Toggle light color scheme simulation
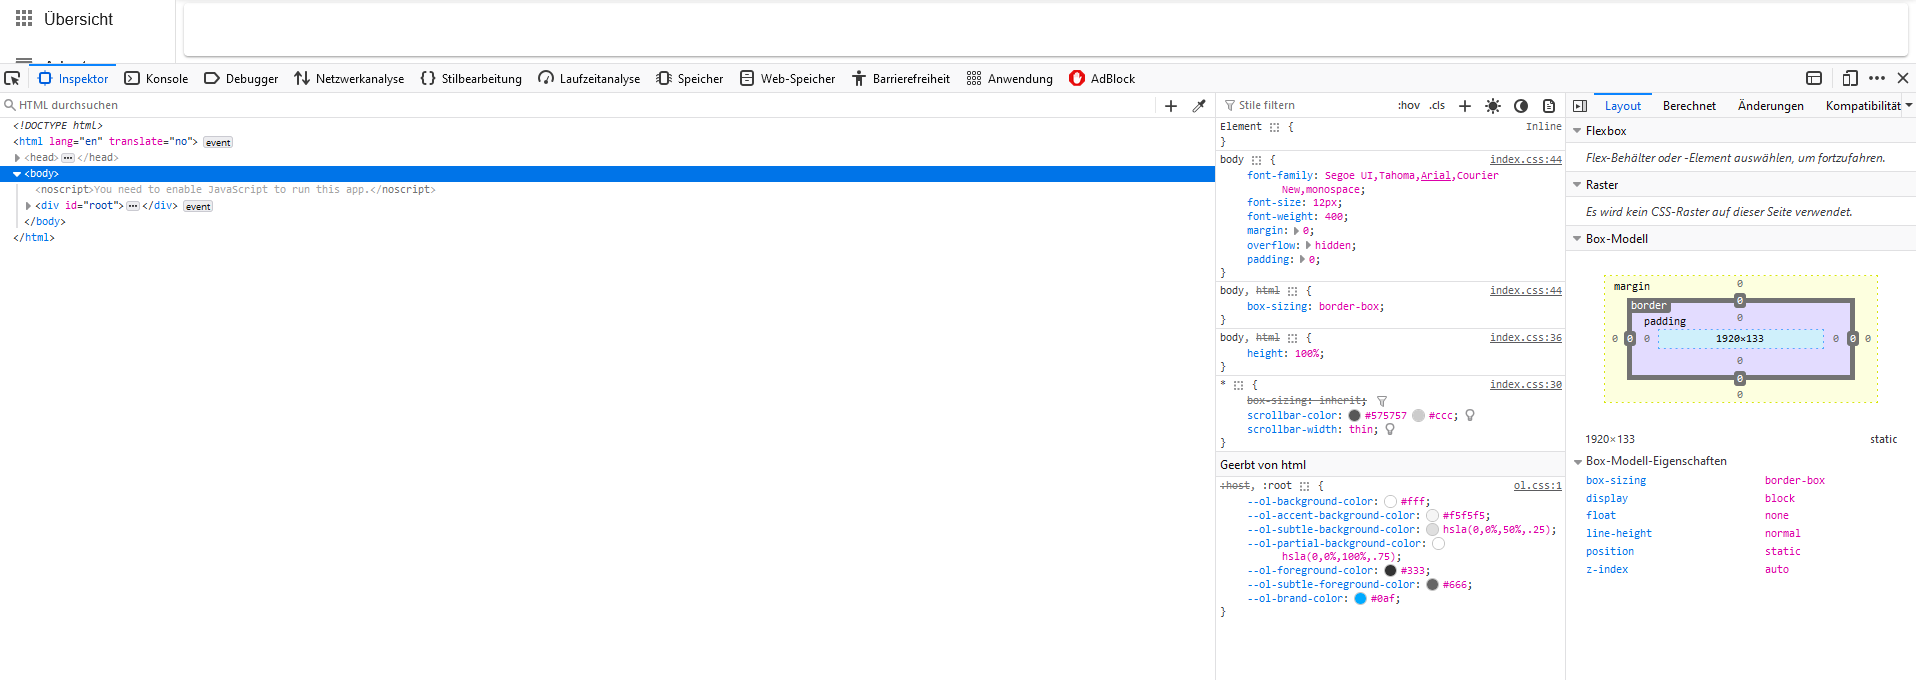 tap(1493, 105)
